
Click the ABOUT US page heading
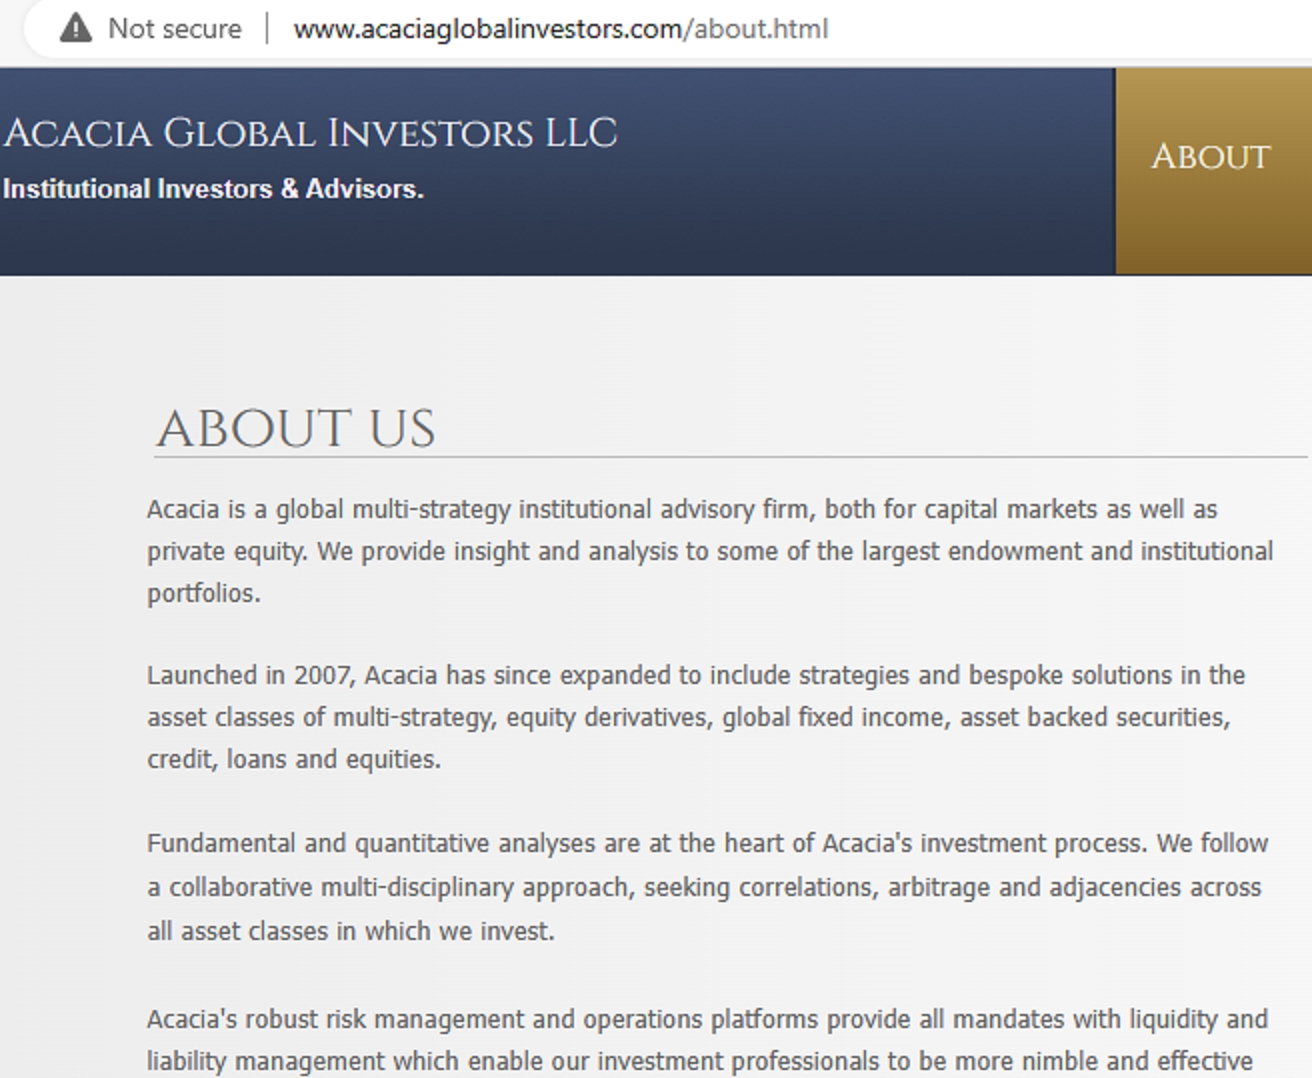click(296, 429)
